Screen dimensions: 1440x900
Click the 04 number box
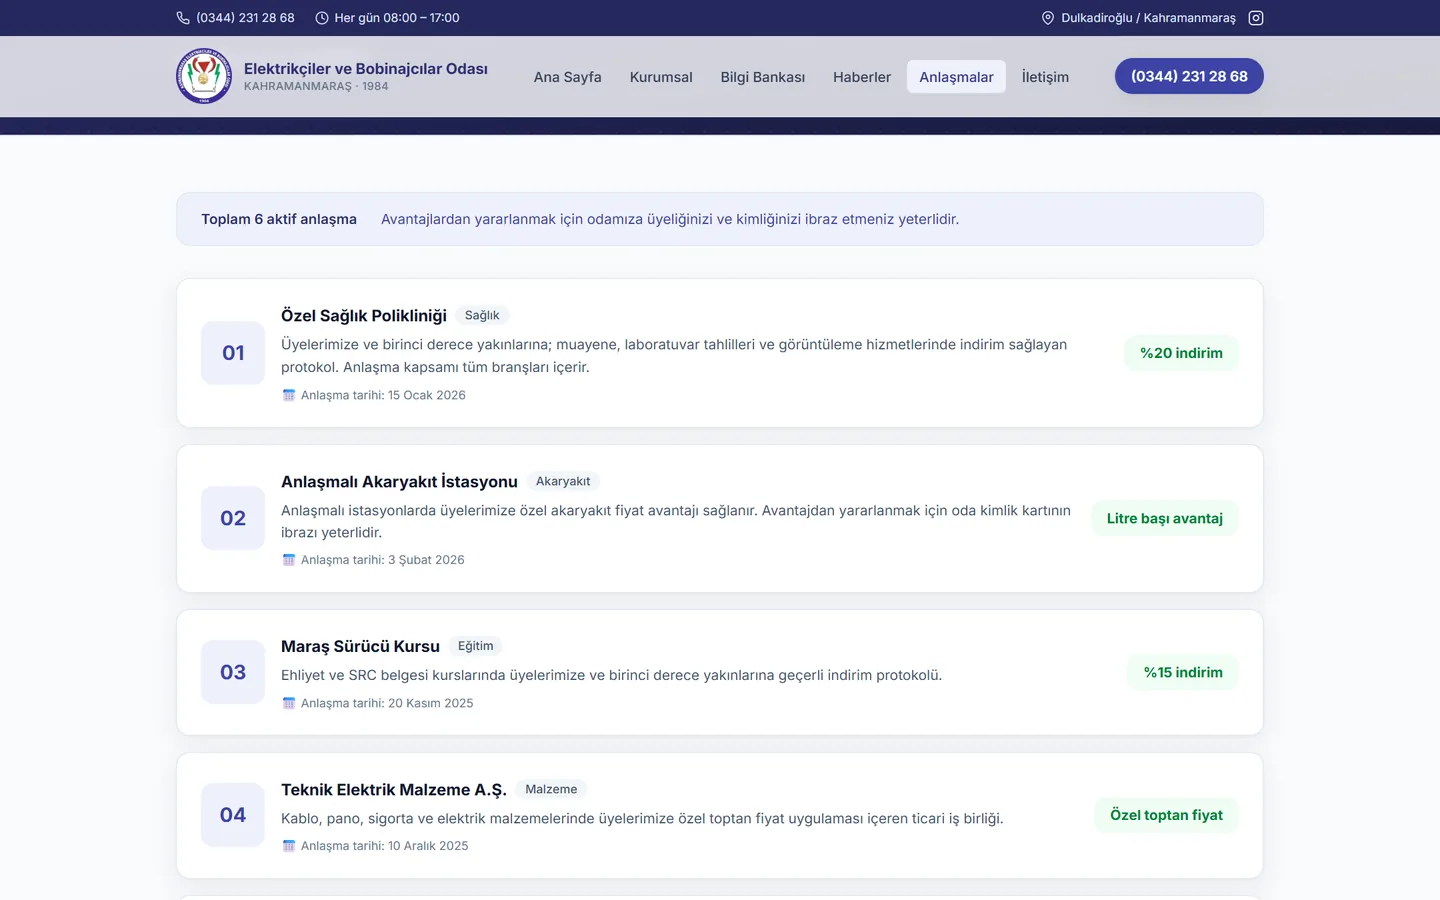click(x=233, y=815)
